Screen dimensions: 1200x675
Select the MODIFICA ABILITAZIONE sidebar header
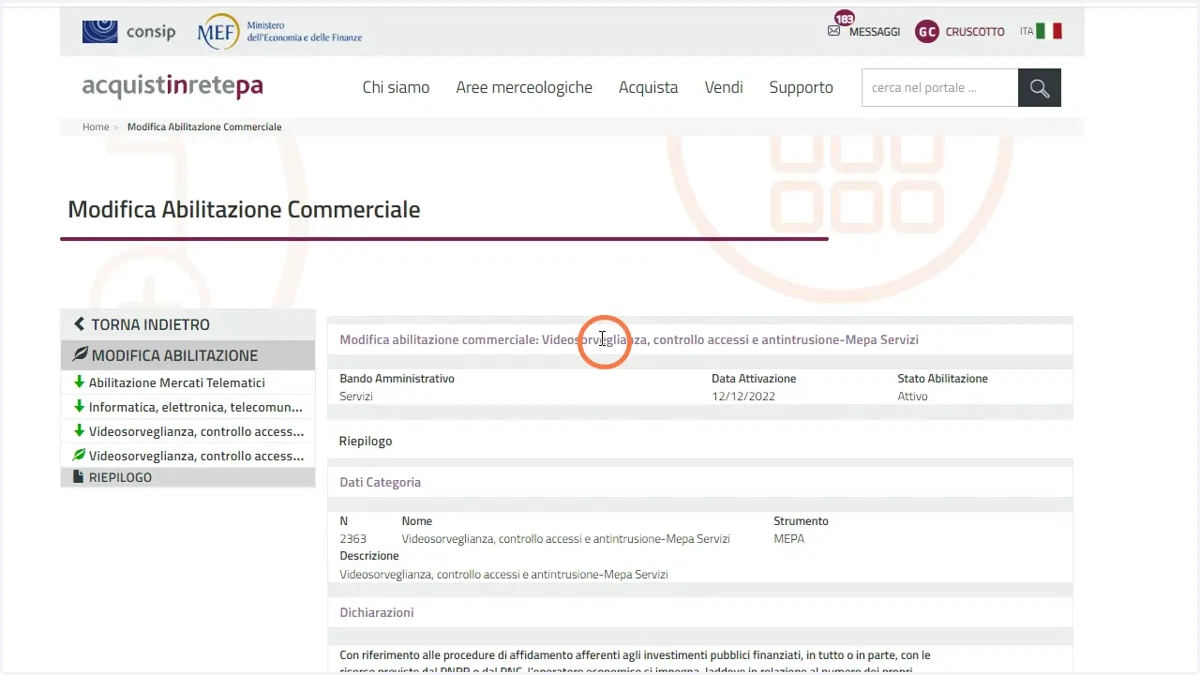point(188,355)
